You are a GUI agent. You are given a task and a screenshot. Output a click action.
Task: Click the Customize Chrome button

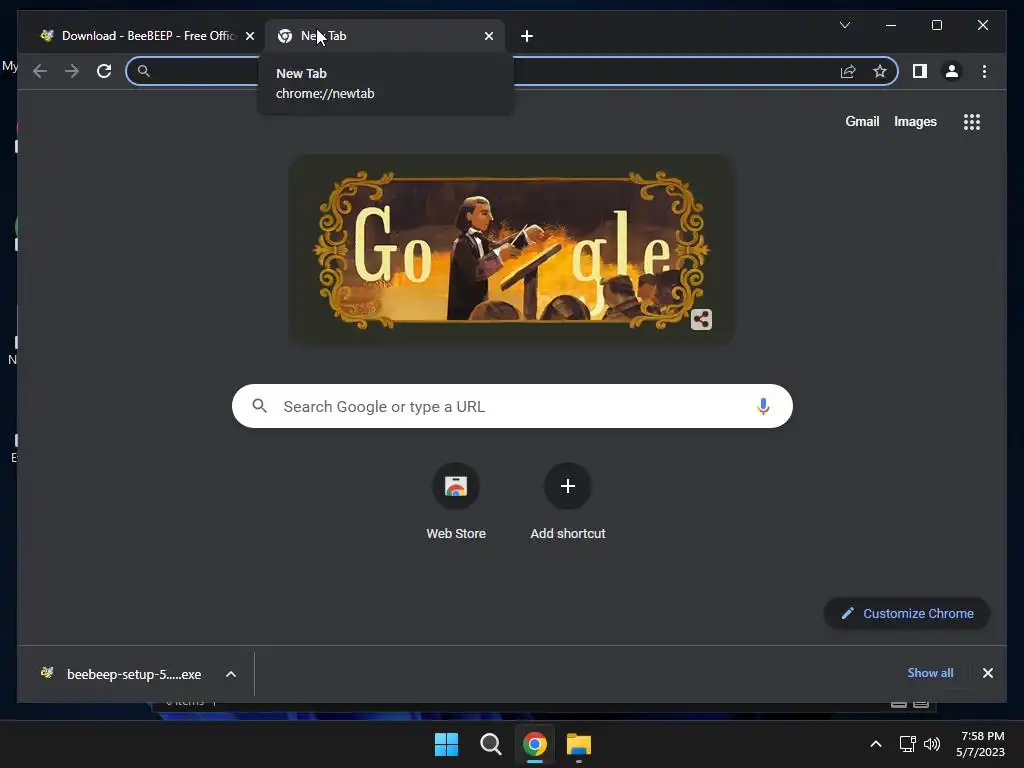pos(907,613)
